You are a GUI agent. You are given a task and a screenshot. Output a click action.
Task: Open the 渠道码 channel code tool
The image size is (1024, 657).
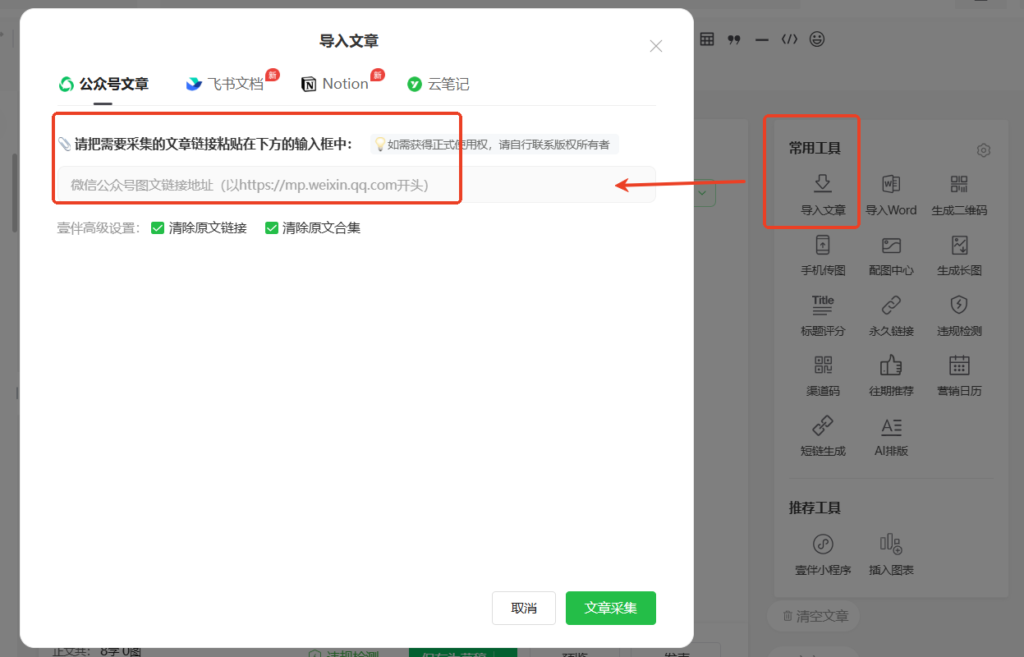(822, 376)
